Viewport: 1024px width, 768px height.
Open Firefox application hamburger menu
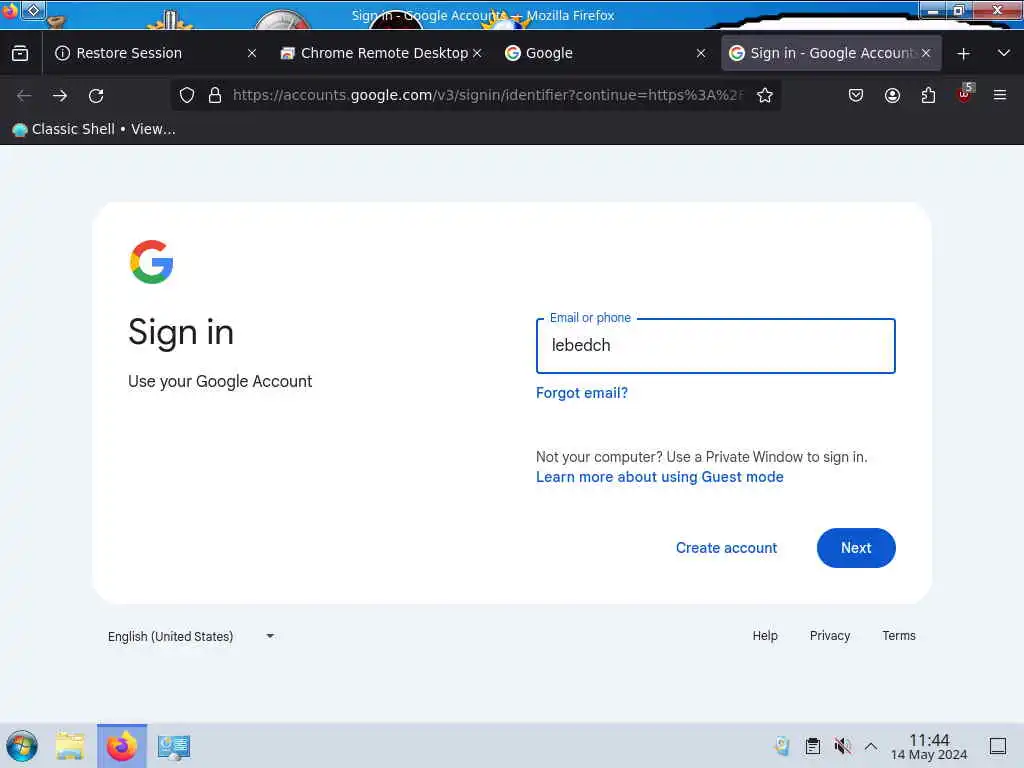point(1000,95)
